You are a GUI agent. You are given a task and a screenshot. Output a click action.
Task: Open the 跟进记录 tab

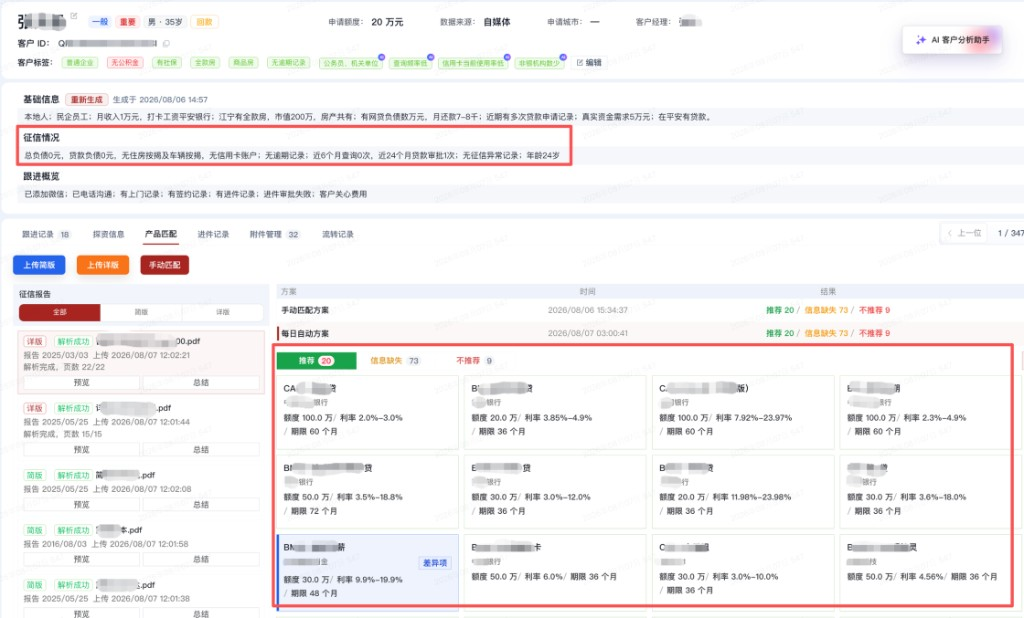tap(45, 234)
